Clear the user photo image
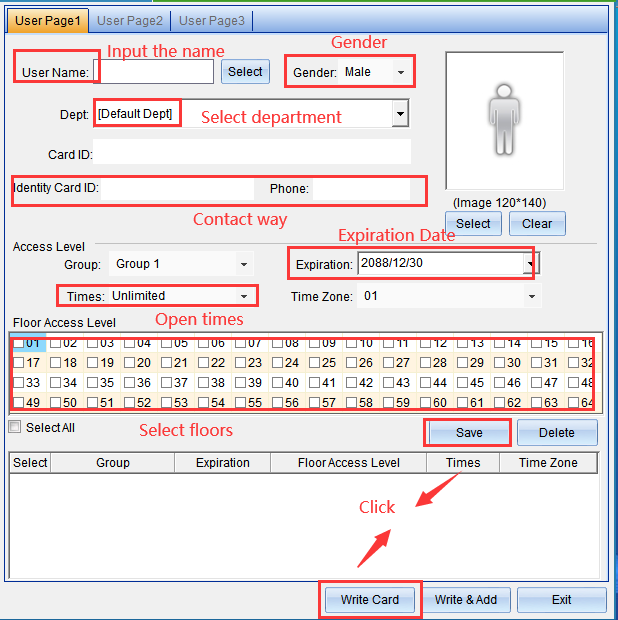The width and height of the screenshot is (618, 620). (x=537, y=224)
